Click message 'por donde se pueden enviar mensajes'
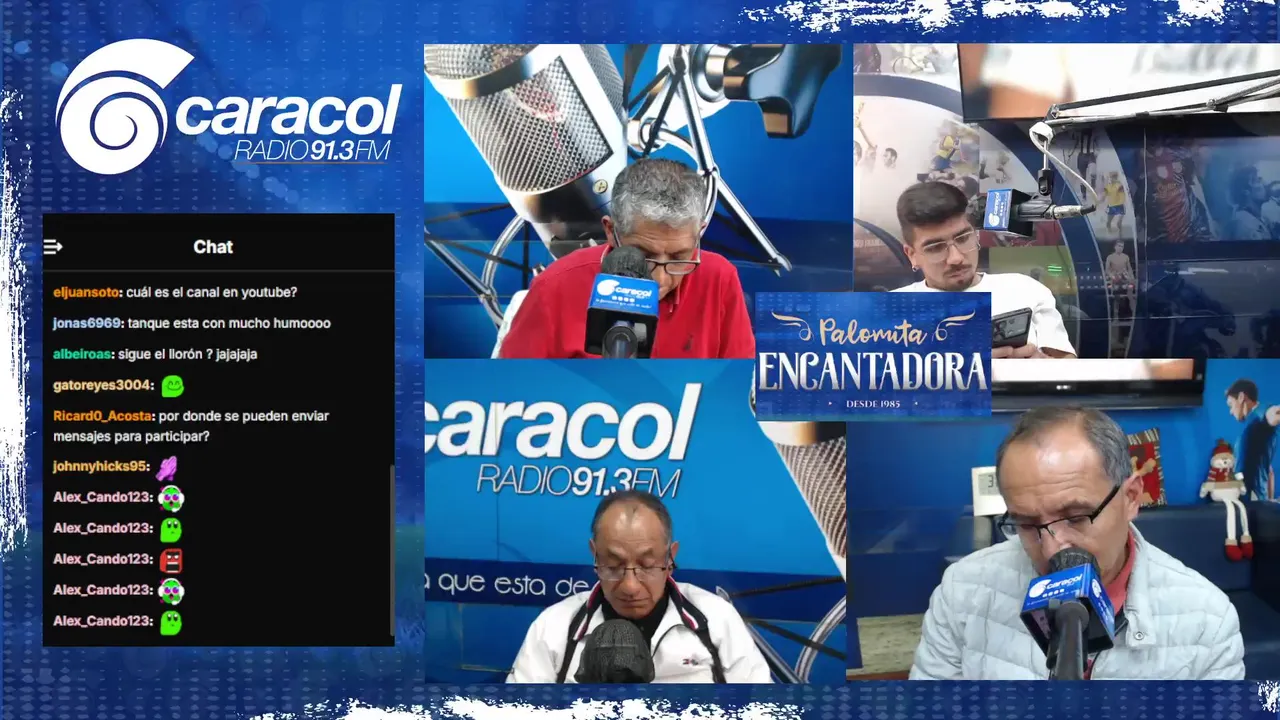 192,426
